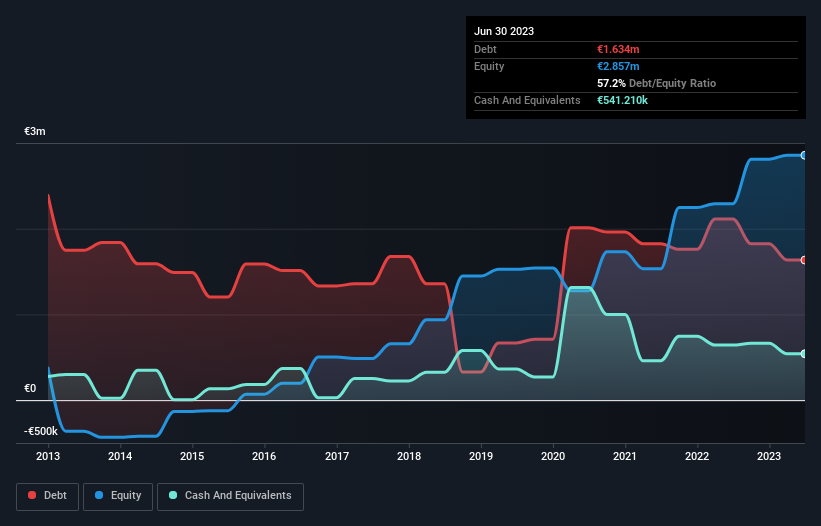Toggle the Debt legend button
Screen dimensions: 821x526
pyautogui.click(x=48, y=496)
